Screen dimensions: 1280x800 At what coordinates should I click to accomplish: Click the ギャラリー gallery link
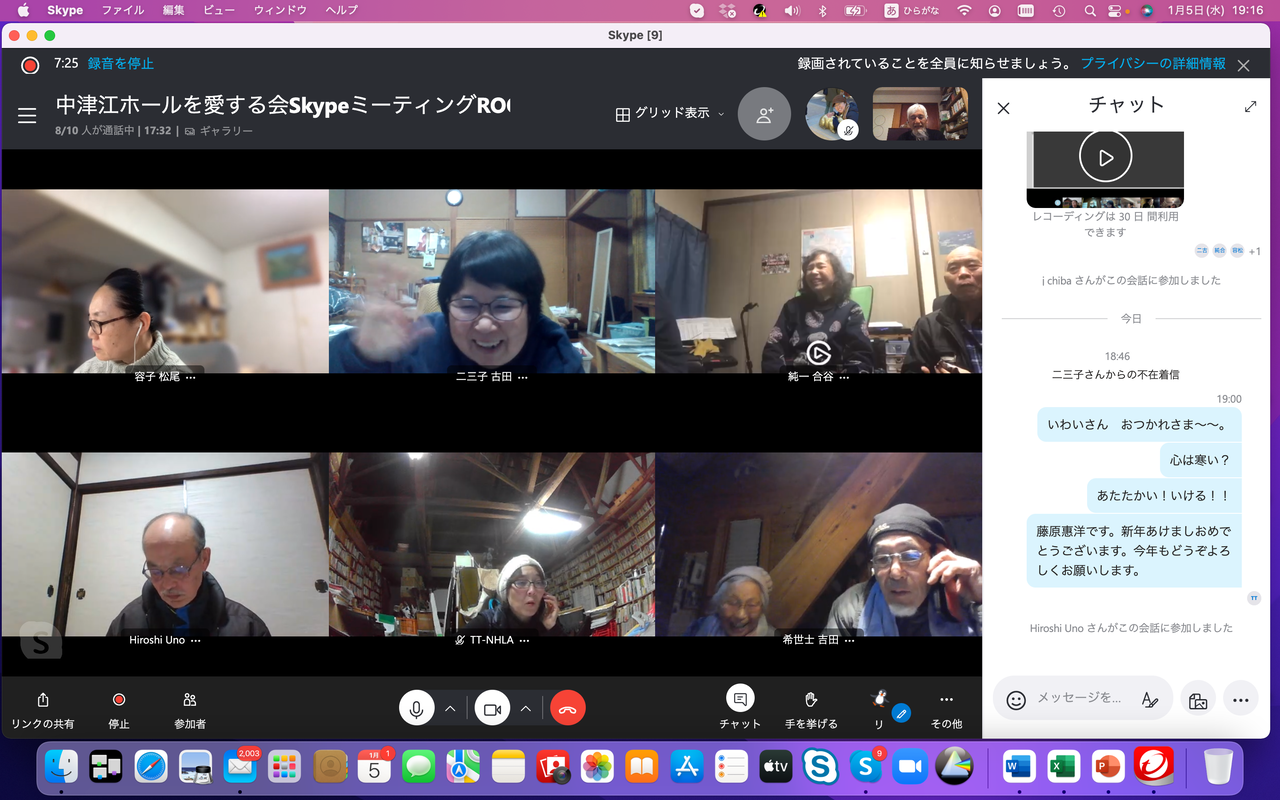[x=218, y=131]
